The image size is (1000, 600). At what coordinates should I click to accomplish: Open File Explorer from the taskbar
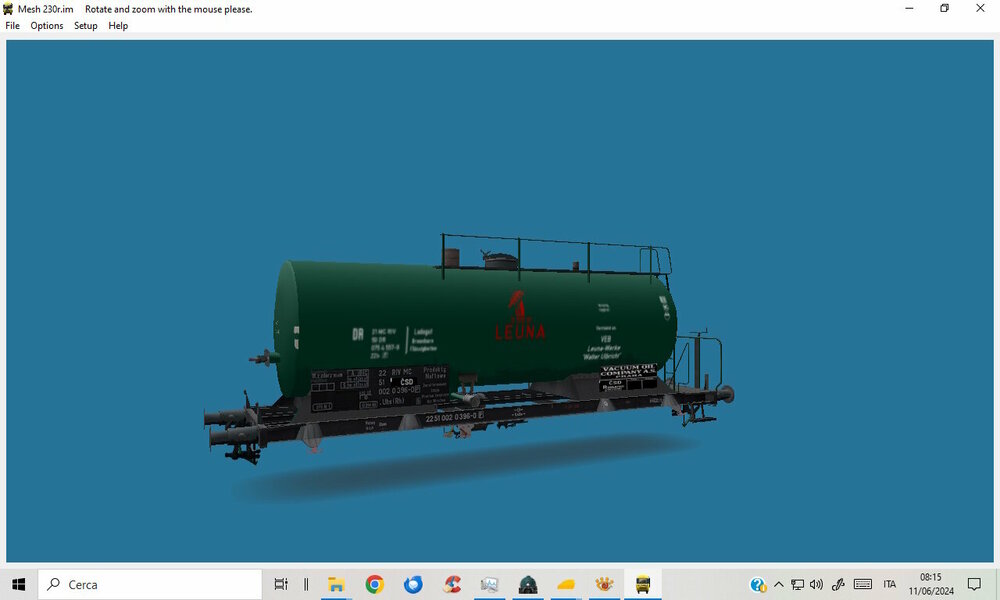pyautogui.click(x=336, y=584)
